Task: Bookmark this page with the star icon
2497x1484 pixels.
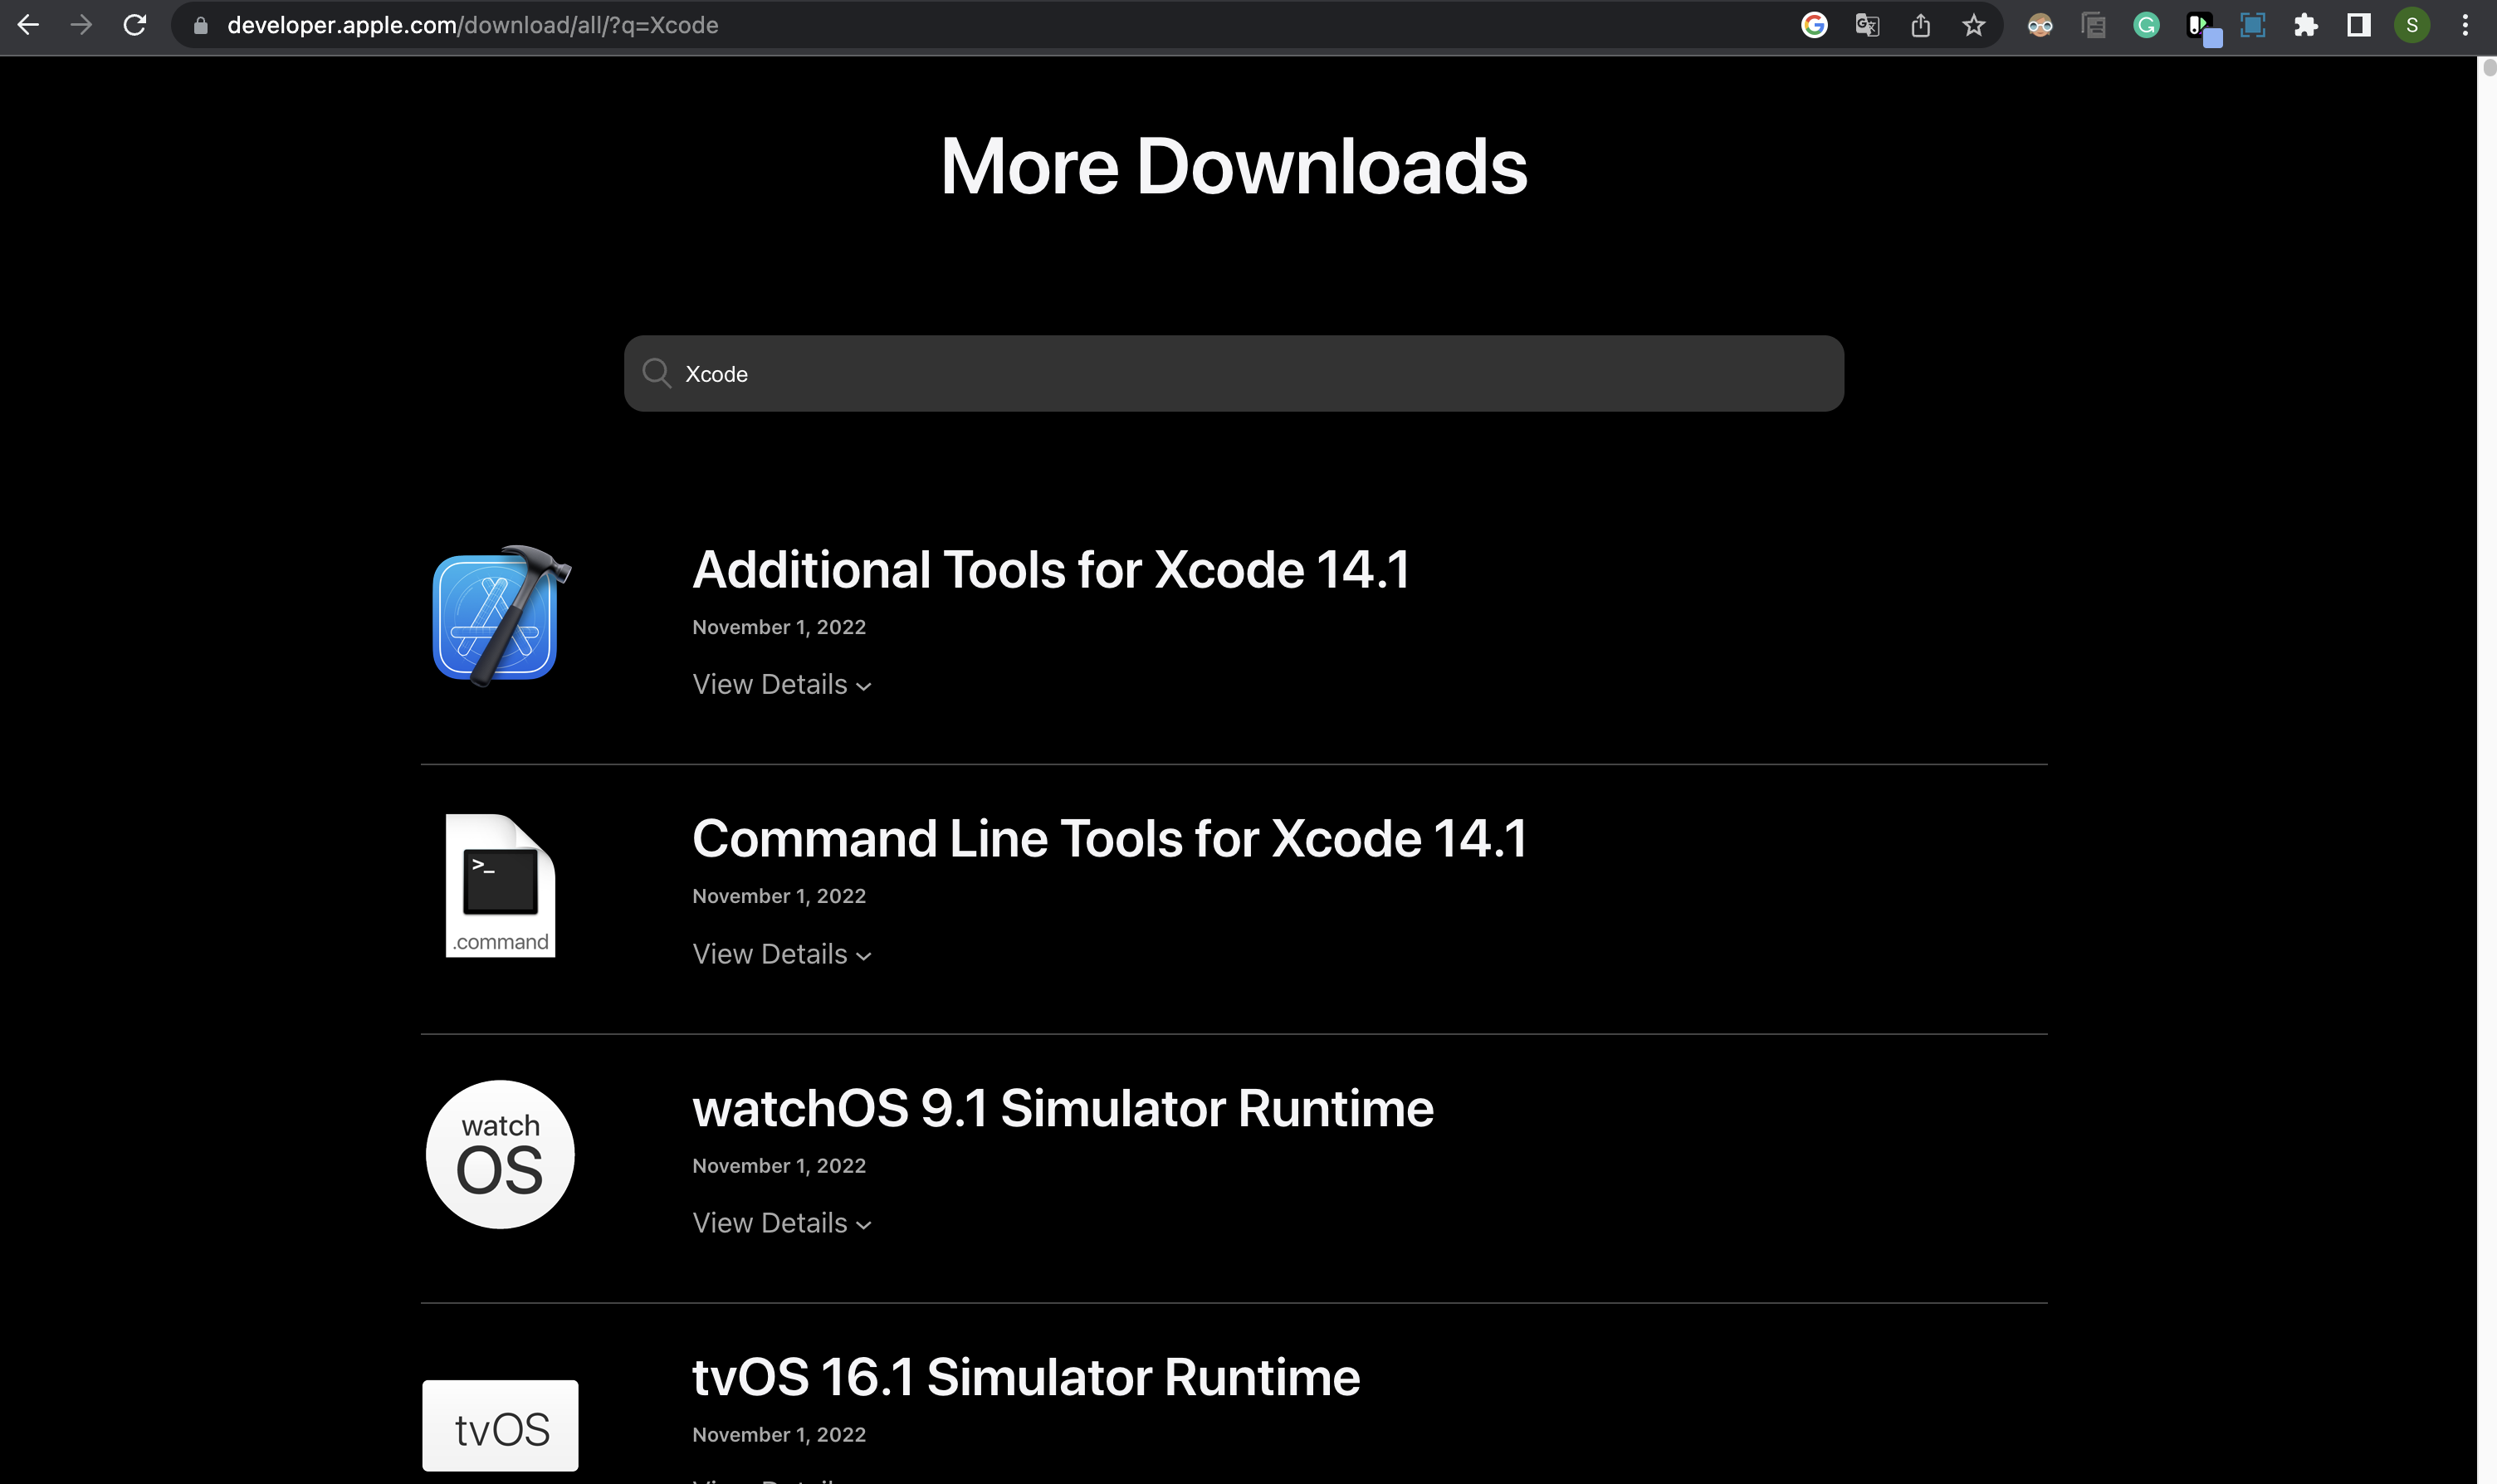Action: [1973, 25]
